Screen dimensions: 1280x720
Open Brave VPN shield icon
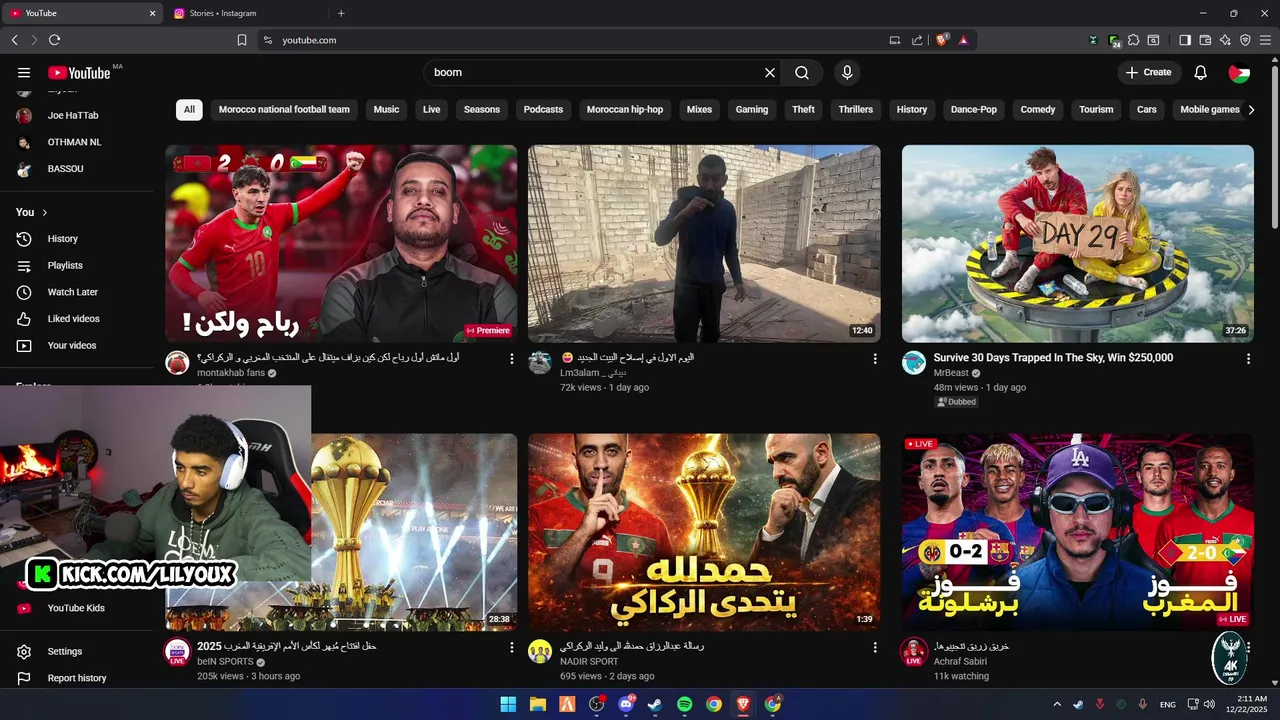(x=1245, y=40)
